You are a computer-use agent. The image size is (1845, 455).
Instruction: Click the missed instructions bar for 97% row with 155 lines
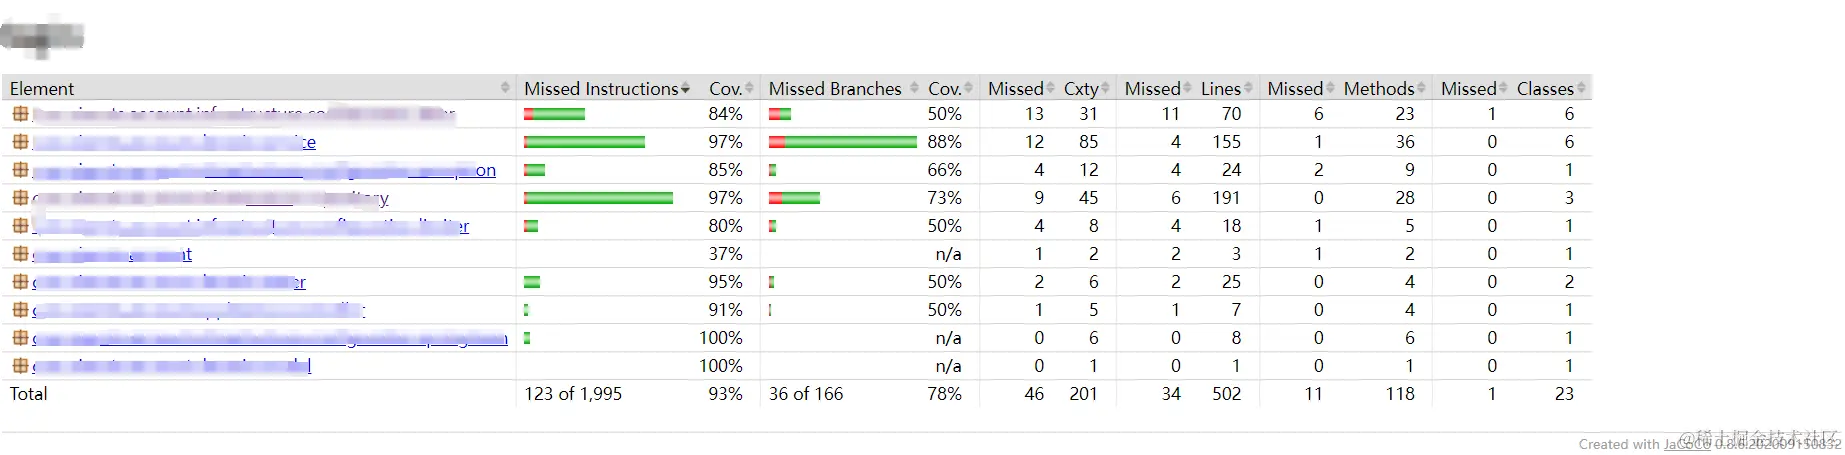(x=584, y=142)
